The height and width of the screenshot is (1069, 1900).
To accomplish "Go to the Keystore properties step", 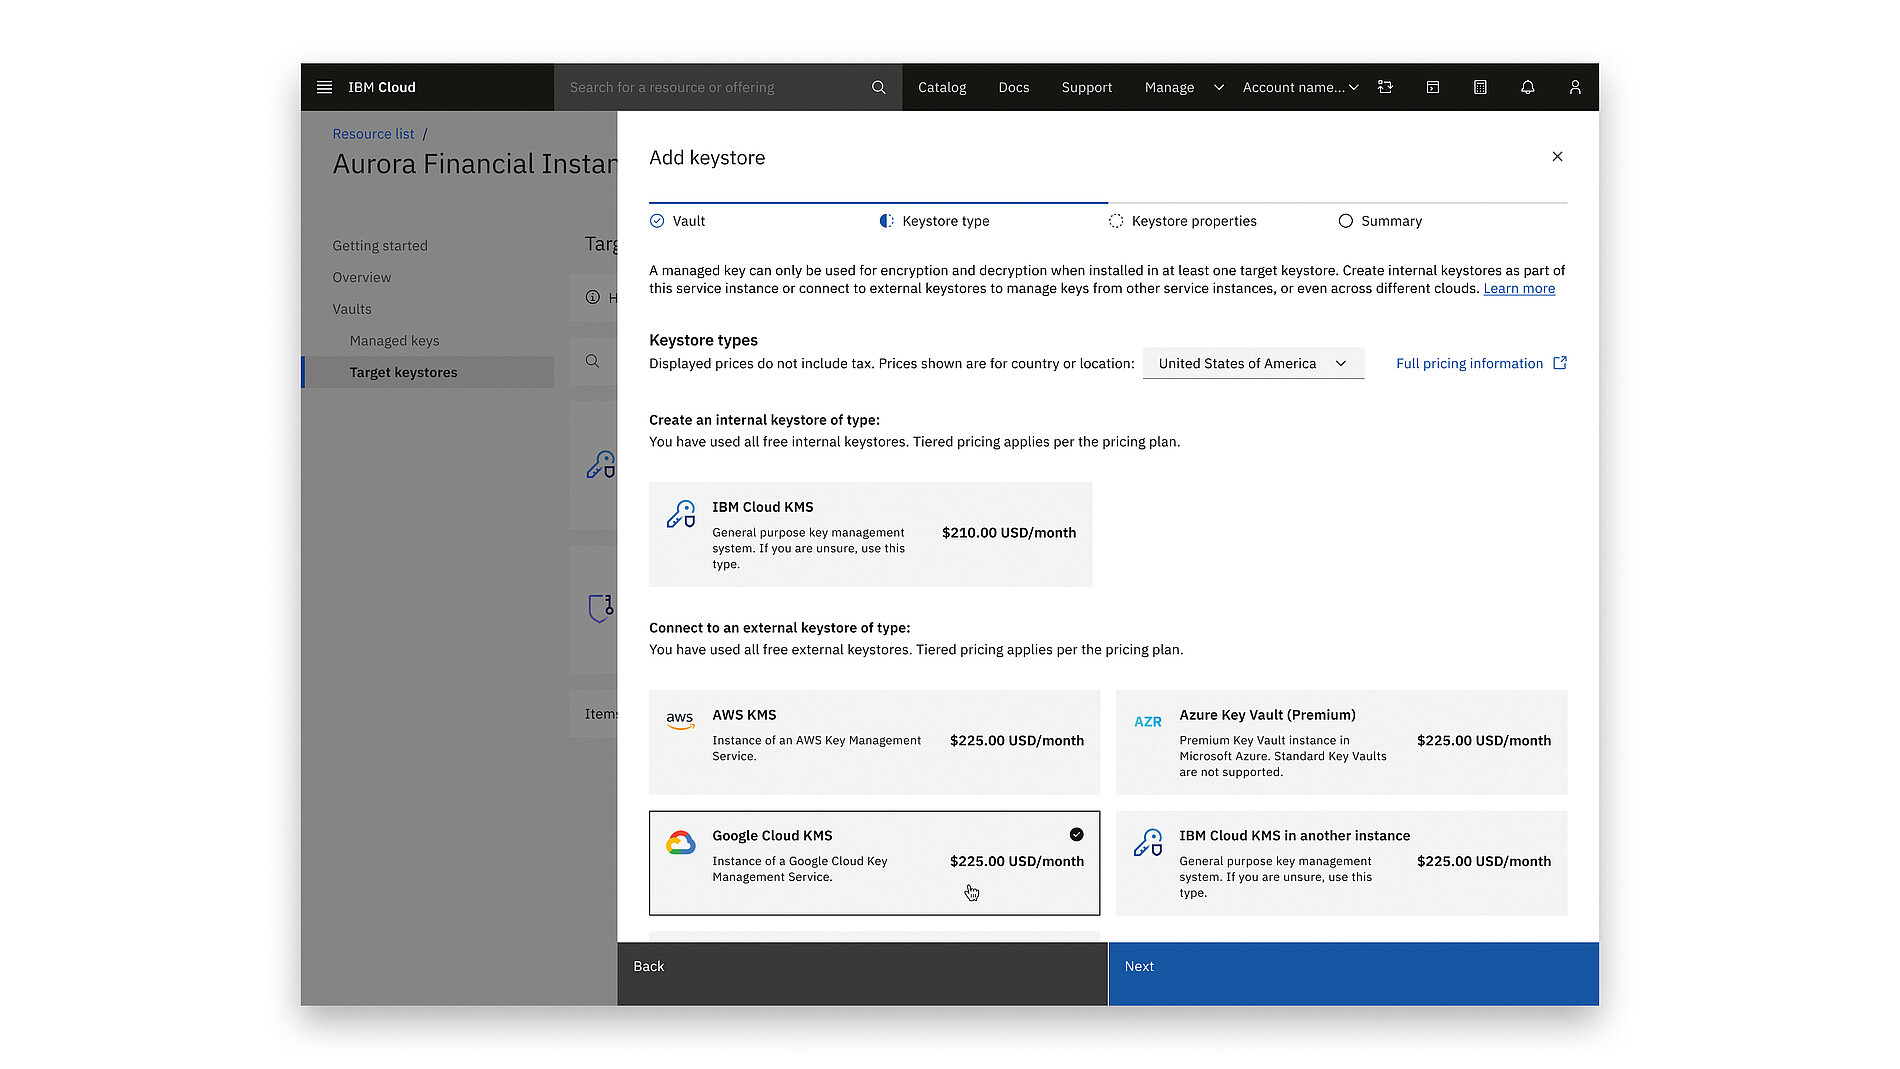I will coord(1182,221).
